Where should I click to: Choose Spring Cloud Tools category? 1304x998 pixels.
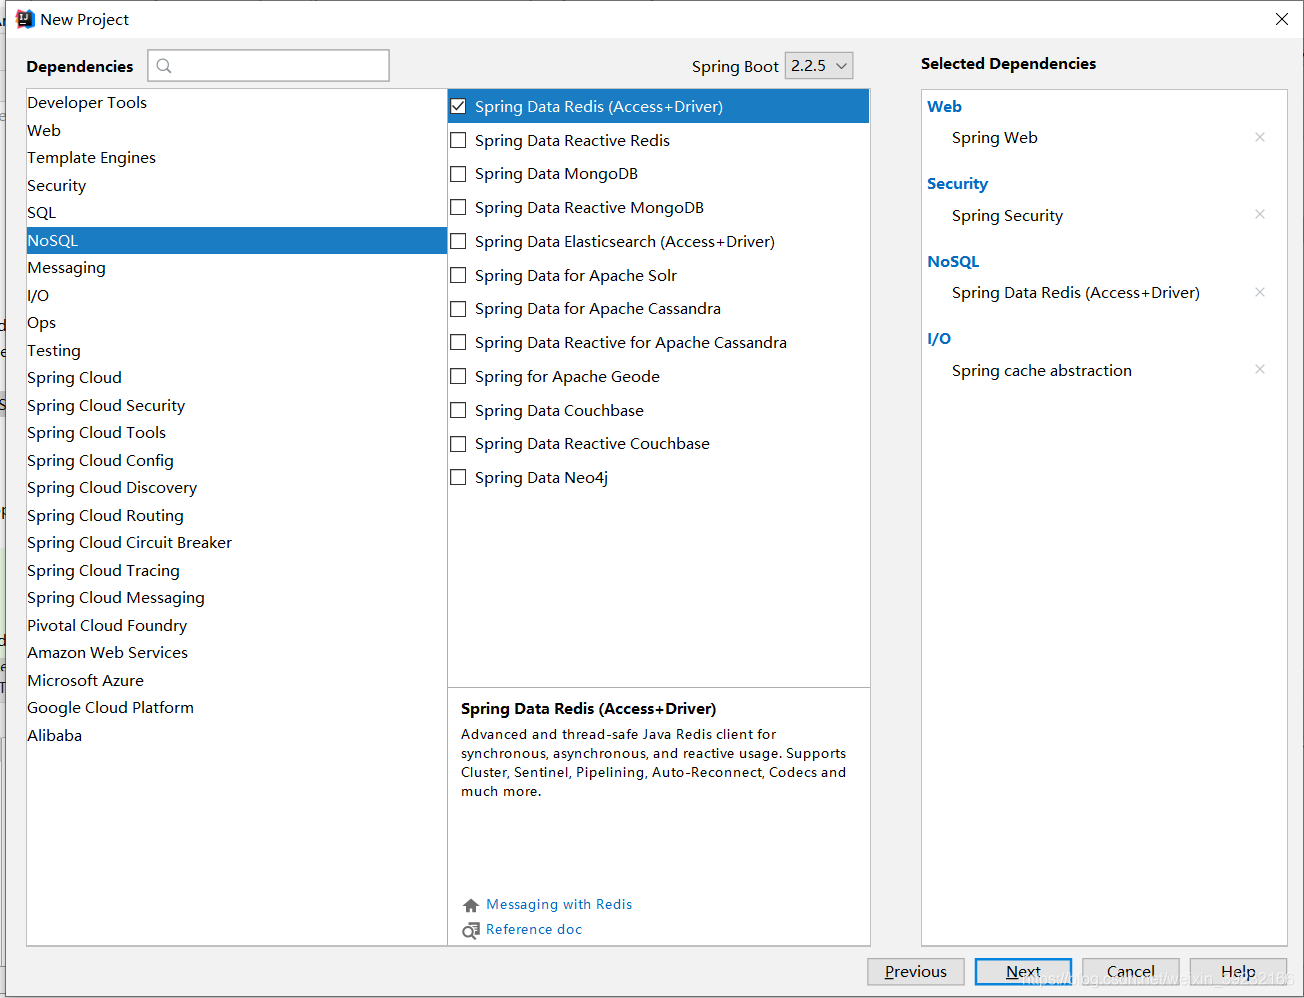coord(236,432)
